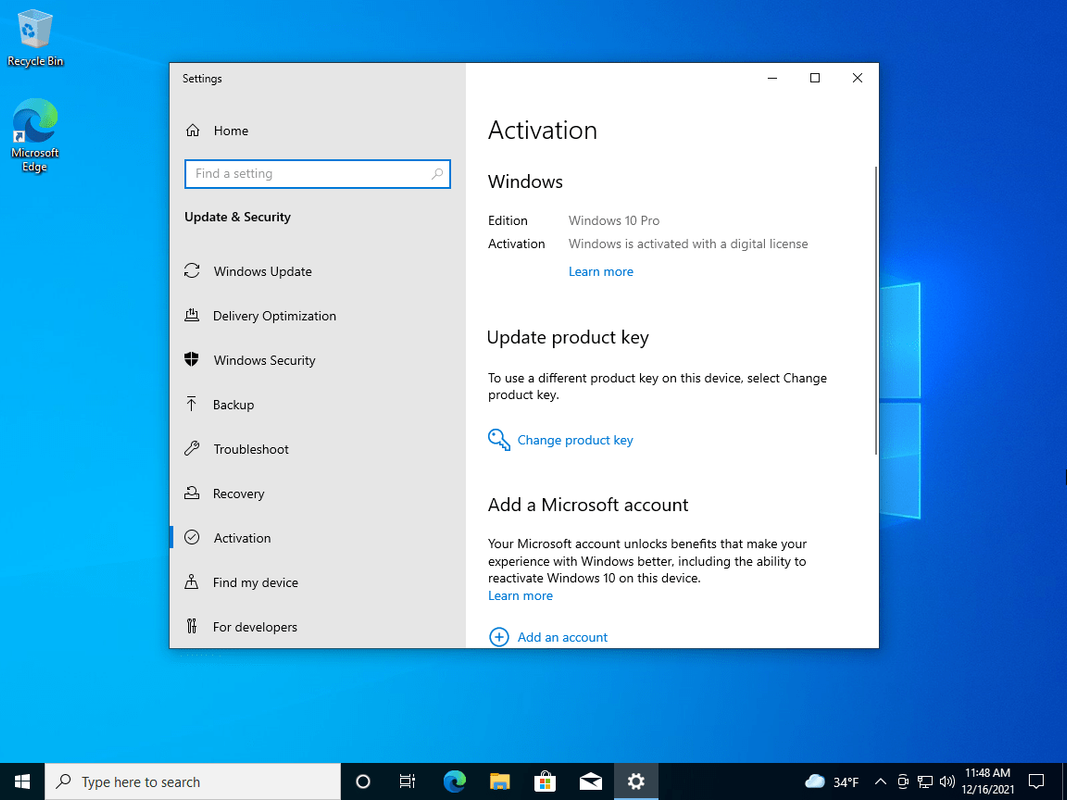This screenshot has width=1067, height=800.
Task: Go to Home in Settings
Action: [231, 131]
